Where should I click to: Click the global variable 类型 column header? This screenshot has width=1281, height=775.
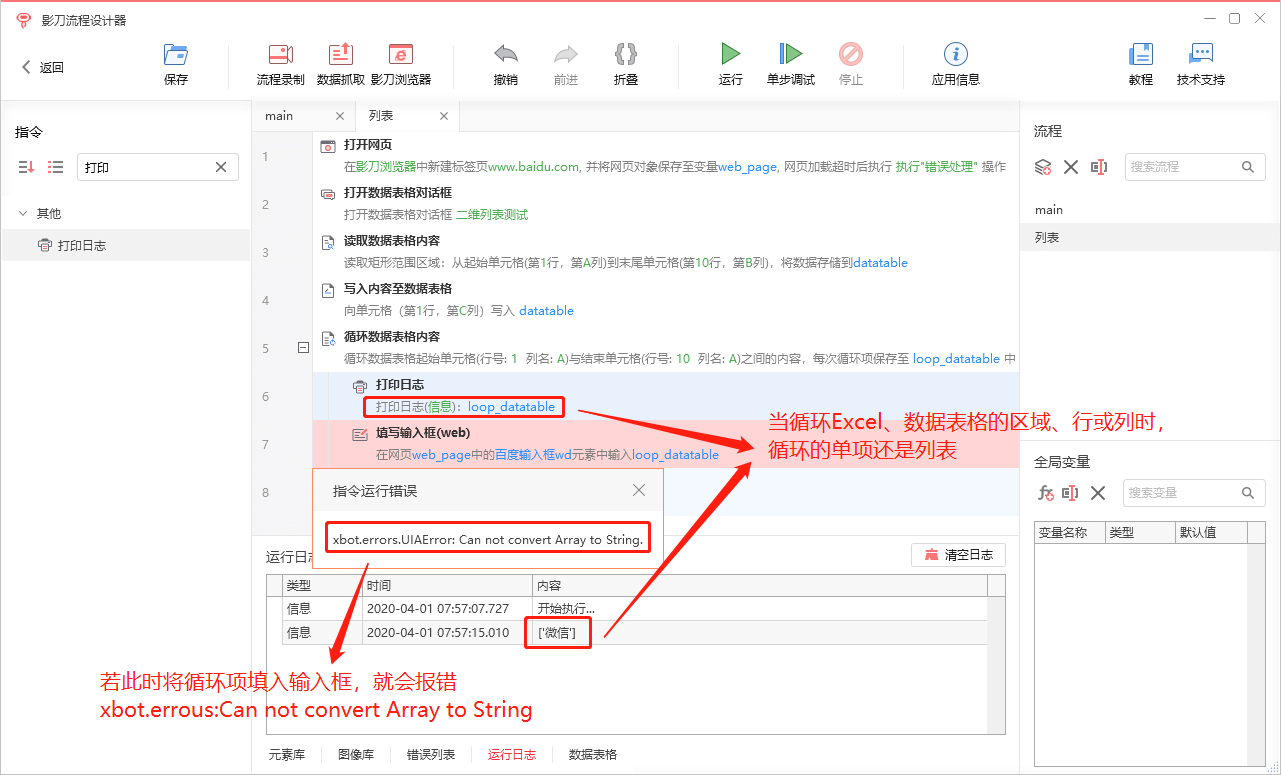[1140, 532]
